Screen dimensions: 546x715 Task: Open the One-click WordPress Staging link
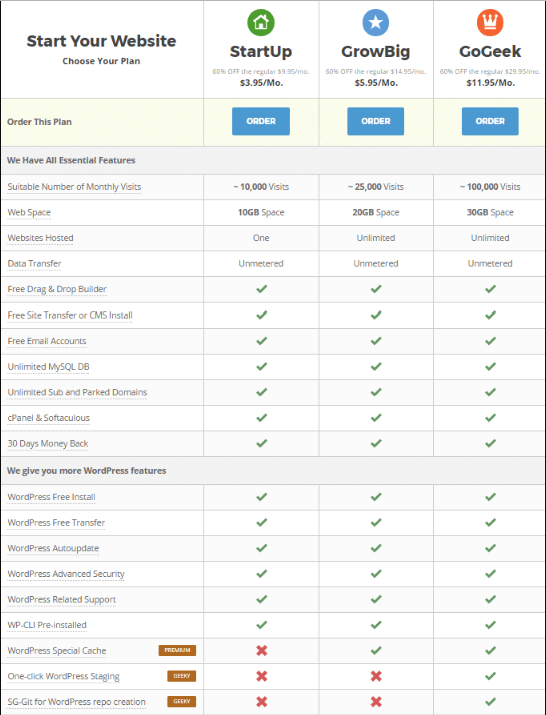point(63,676)
